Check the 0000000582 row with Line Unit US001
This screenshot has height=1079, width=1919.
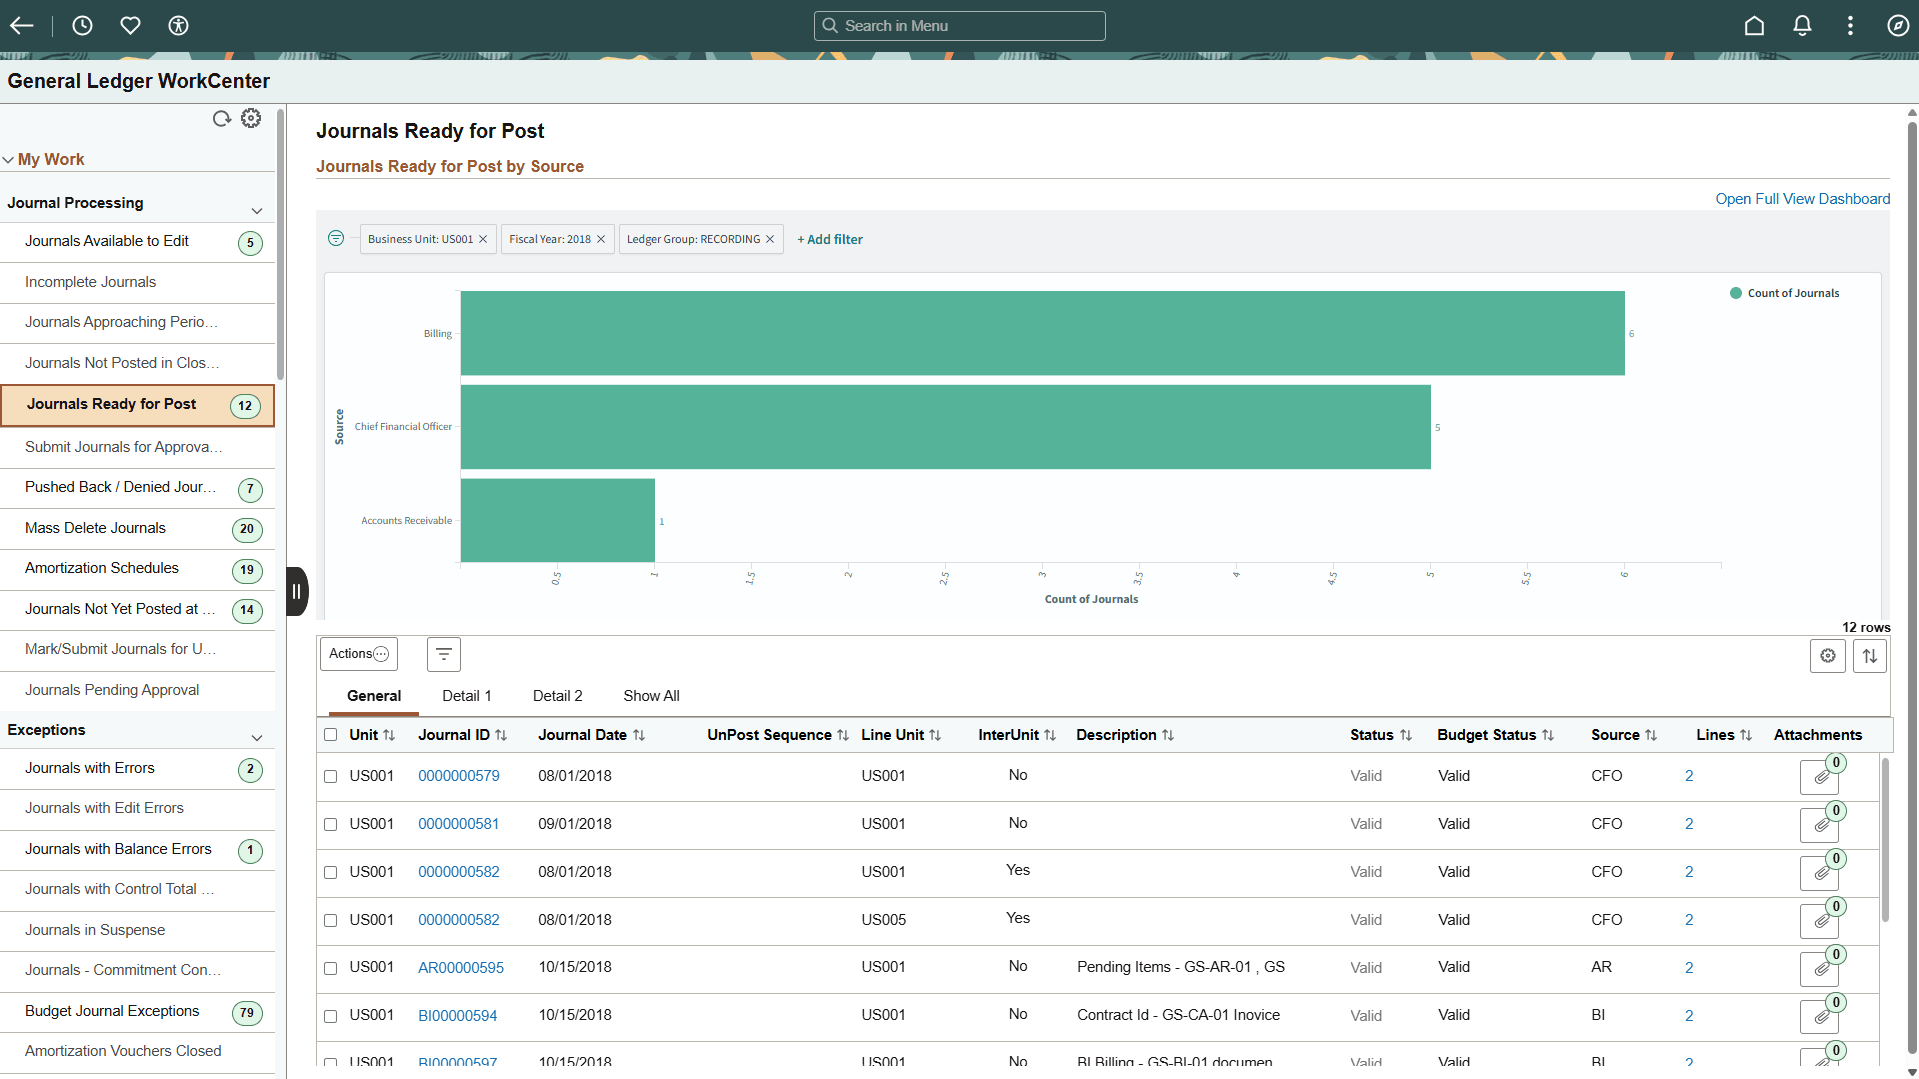click(x=331, y=872)
